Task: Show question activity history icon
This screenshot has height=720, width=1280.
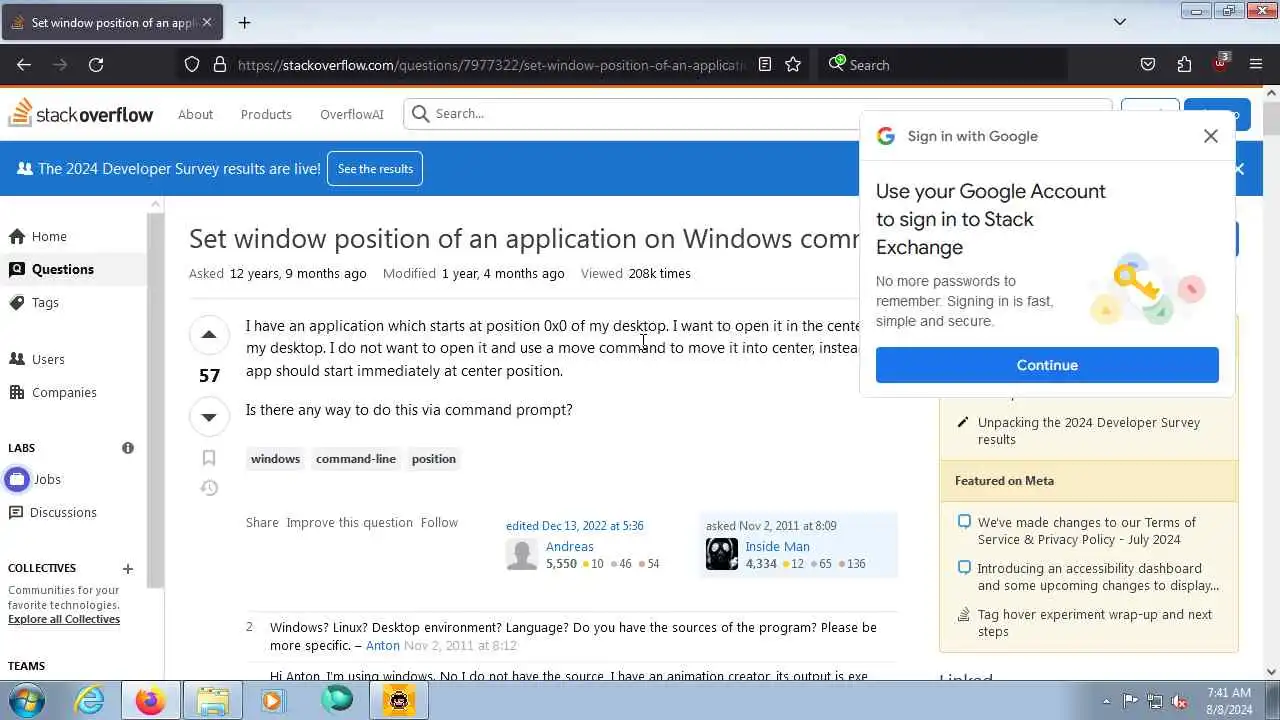Action: pyautogui.click(x=209, y=488)
